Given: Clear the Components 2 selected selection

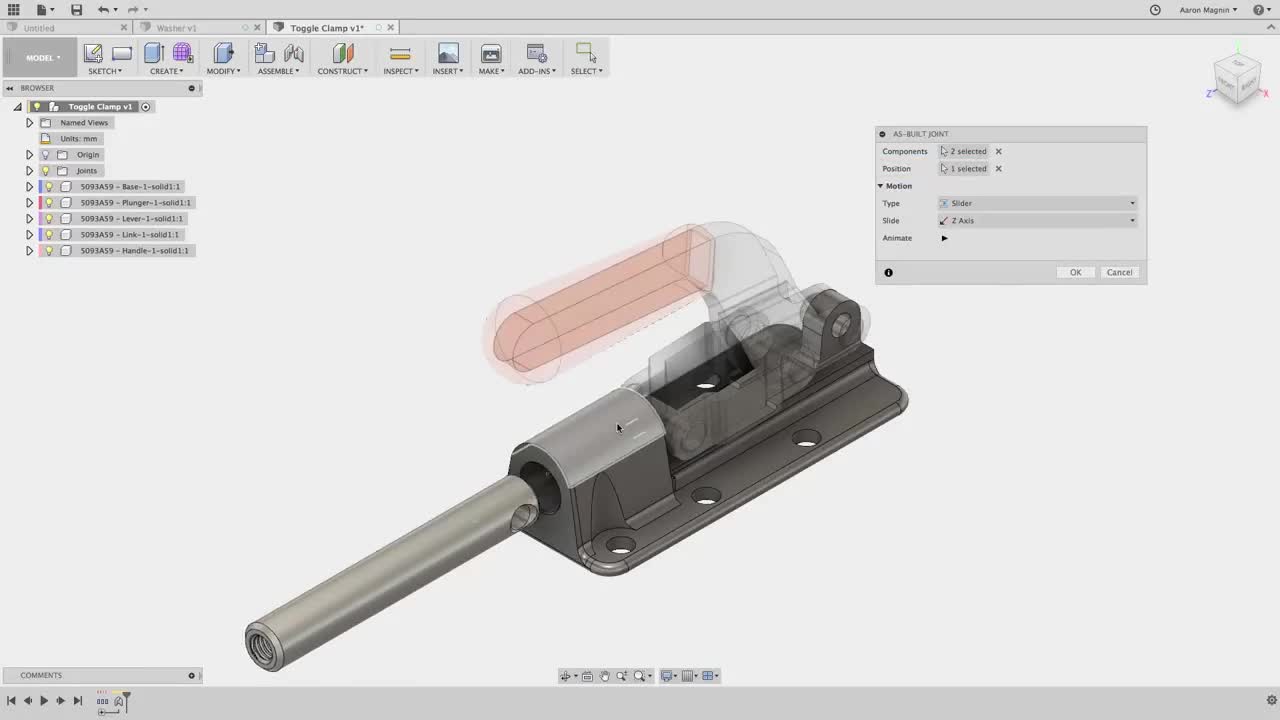Looking at the screenshot, I should pos(998,152).
